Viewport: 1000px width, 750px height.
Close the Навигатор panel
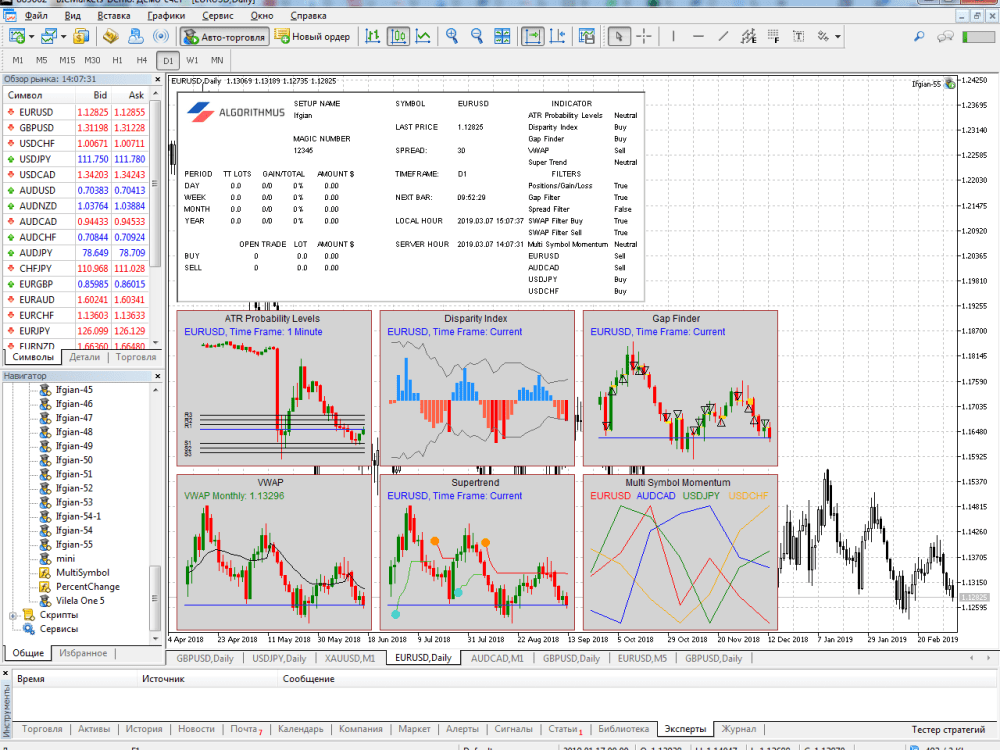(x=158, y=376)
